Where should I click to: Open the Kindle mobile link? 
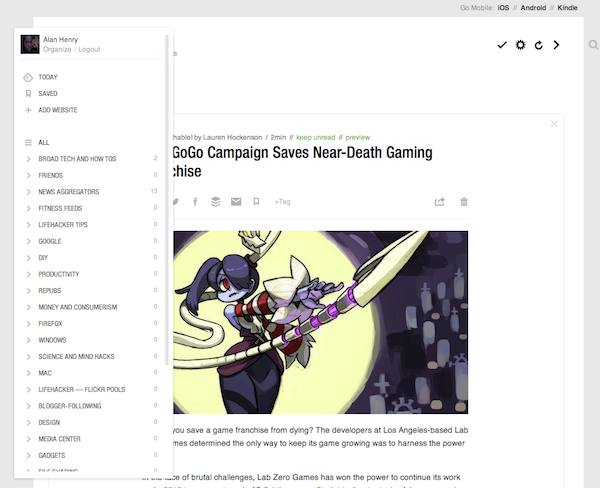[567, 8]
